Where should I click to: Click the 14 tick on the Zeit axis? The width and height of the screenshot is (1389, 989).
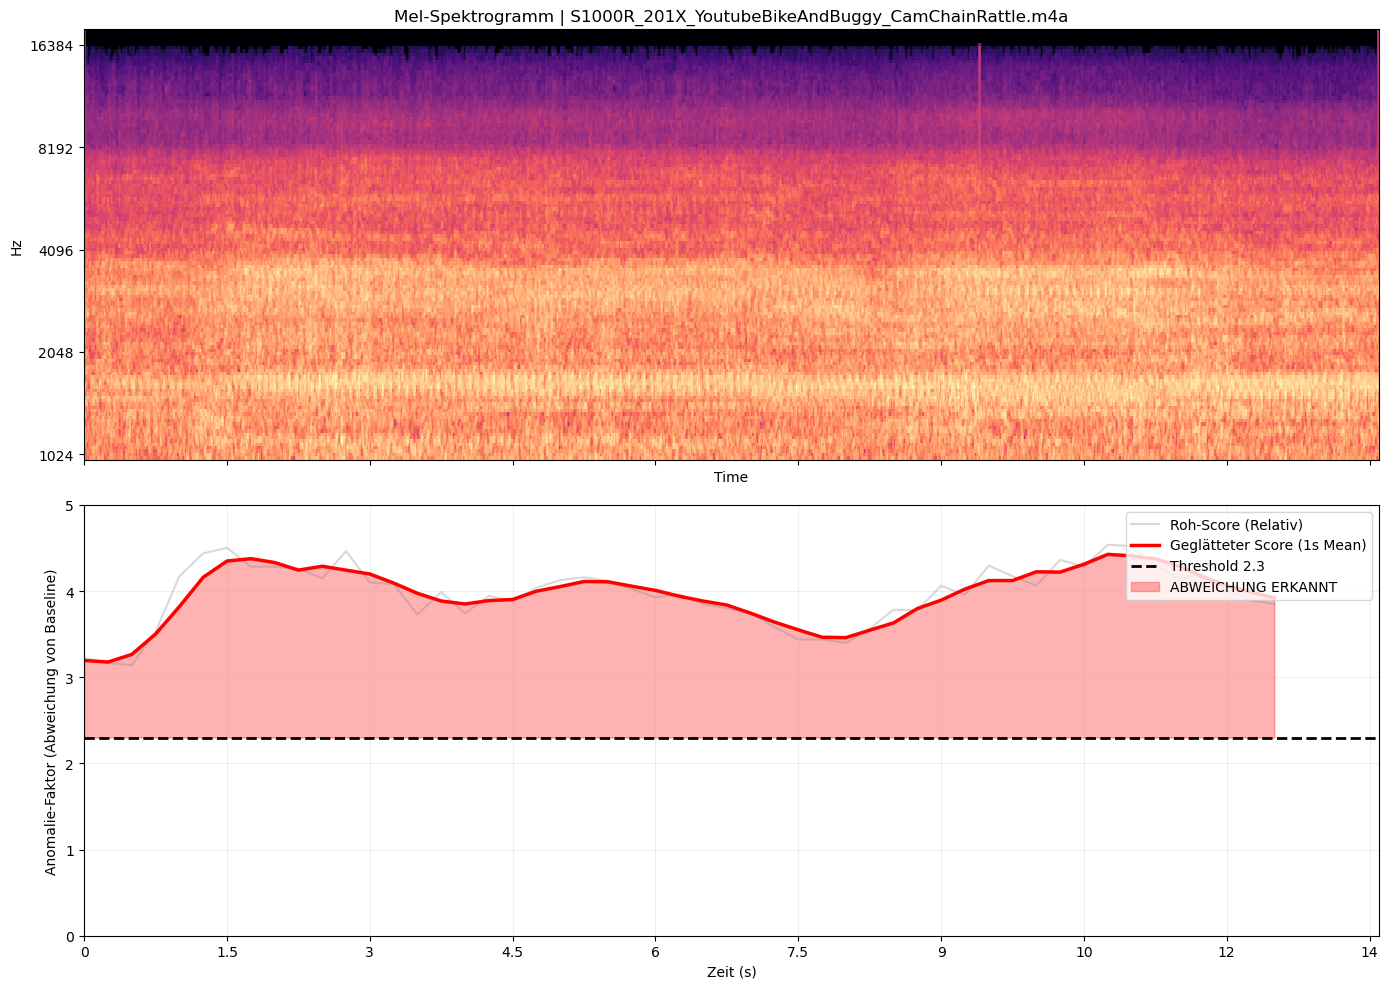pyautogui.click(x=1369, y=952)
